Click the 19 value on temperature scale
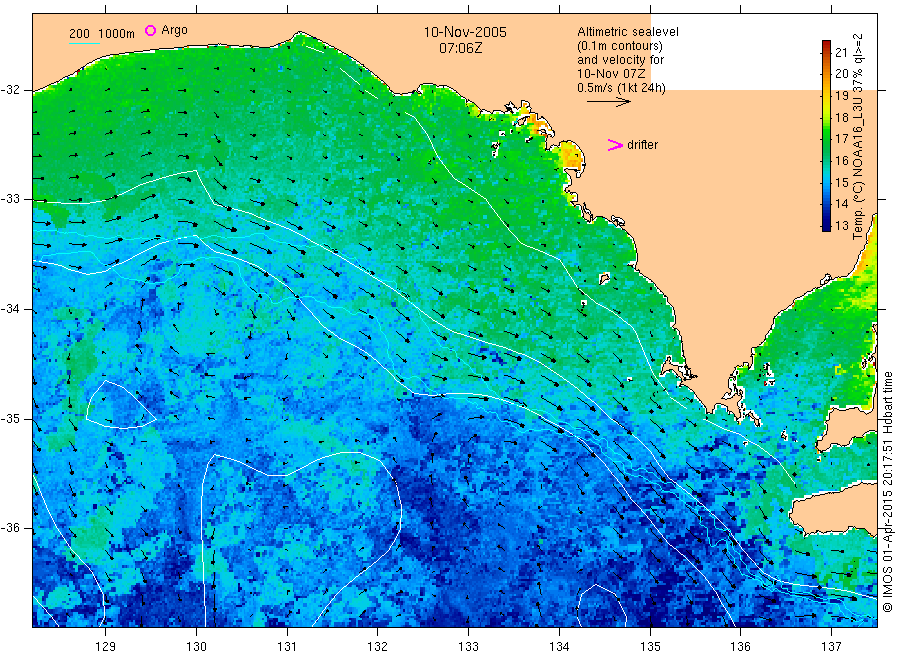Image resolution: width=900 pixels, height=660 pixels. pyautogui.click(x=841, y=96)
